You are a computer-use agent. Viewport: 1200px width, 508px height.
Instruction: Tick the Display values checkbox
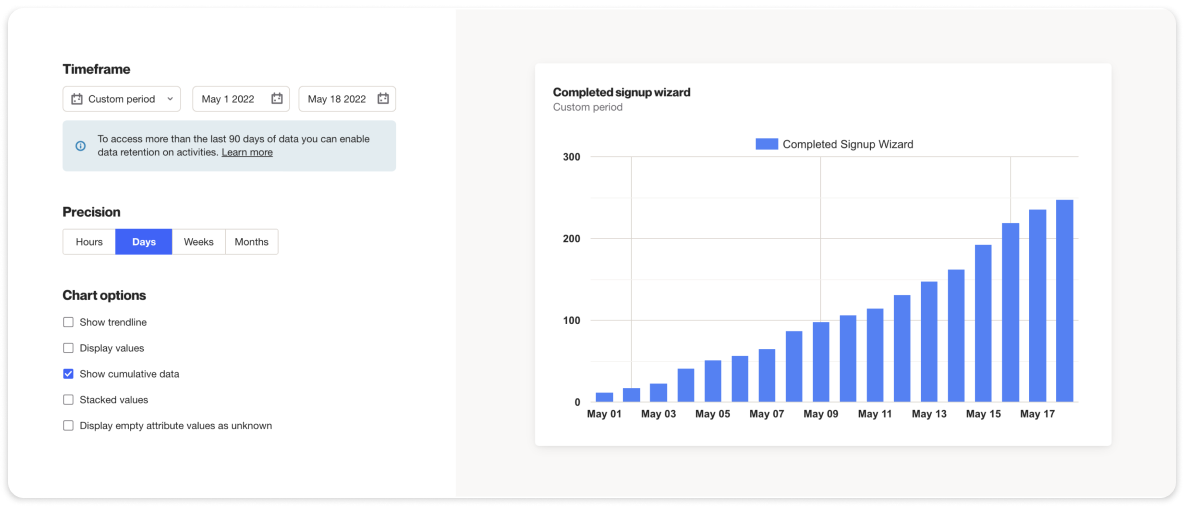pos(68,348)
